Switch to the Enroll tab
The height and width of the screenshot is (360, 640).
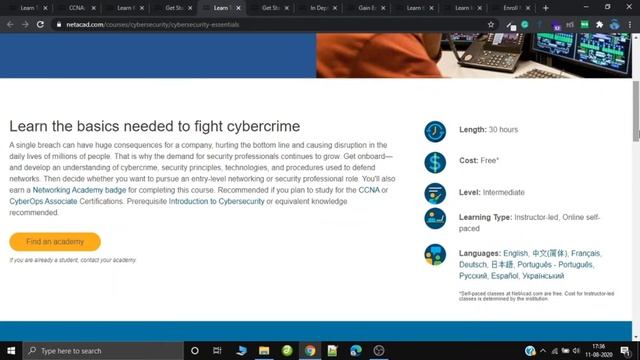point(511,8)
